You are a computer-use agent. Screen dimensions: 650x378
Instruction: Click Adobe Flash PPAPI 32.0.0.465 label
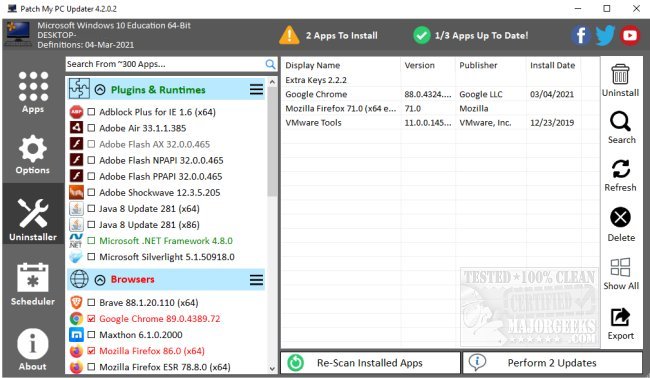click(161, 176)
